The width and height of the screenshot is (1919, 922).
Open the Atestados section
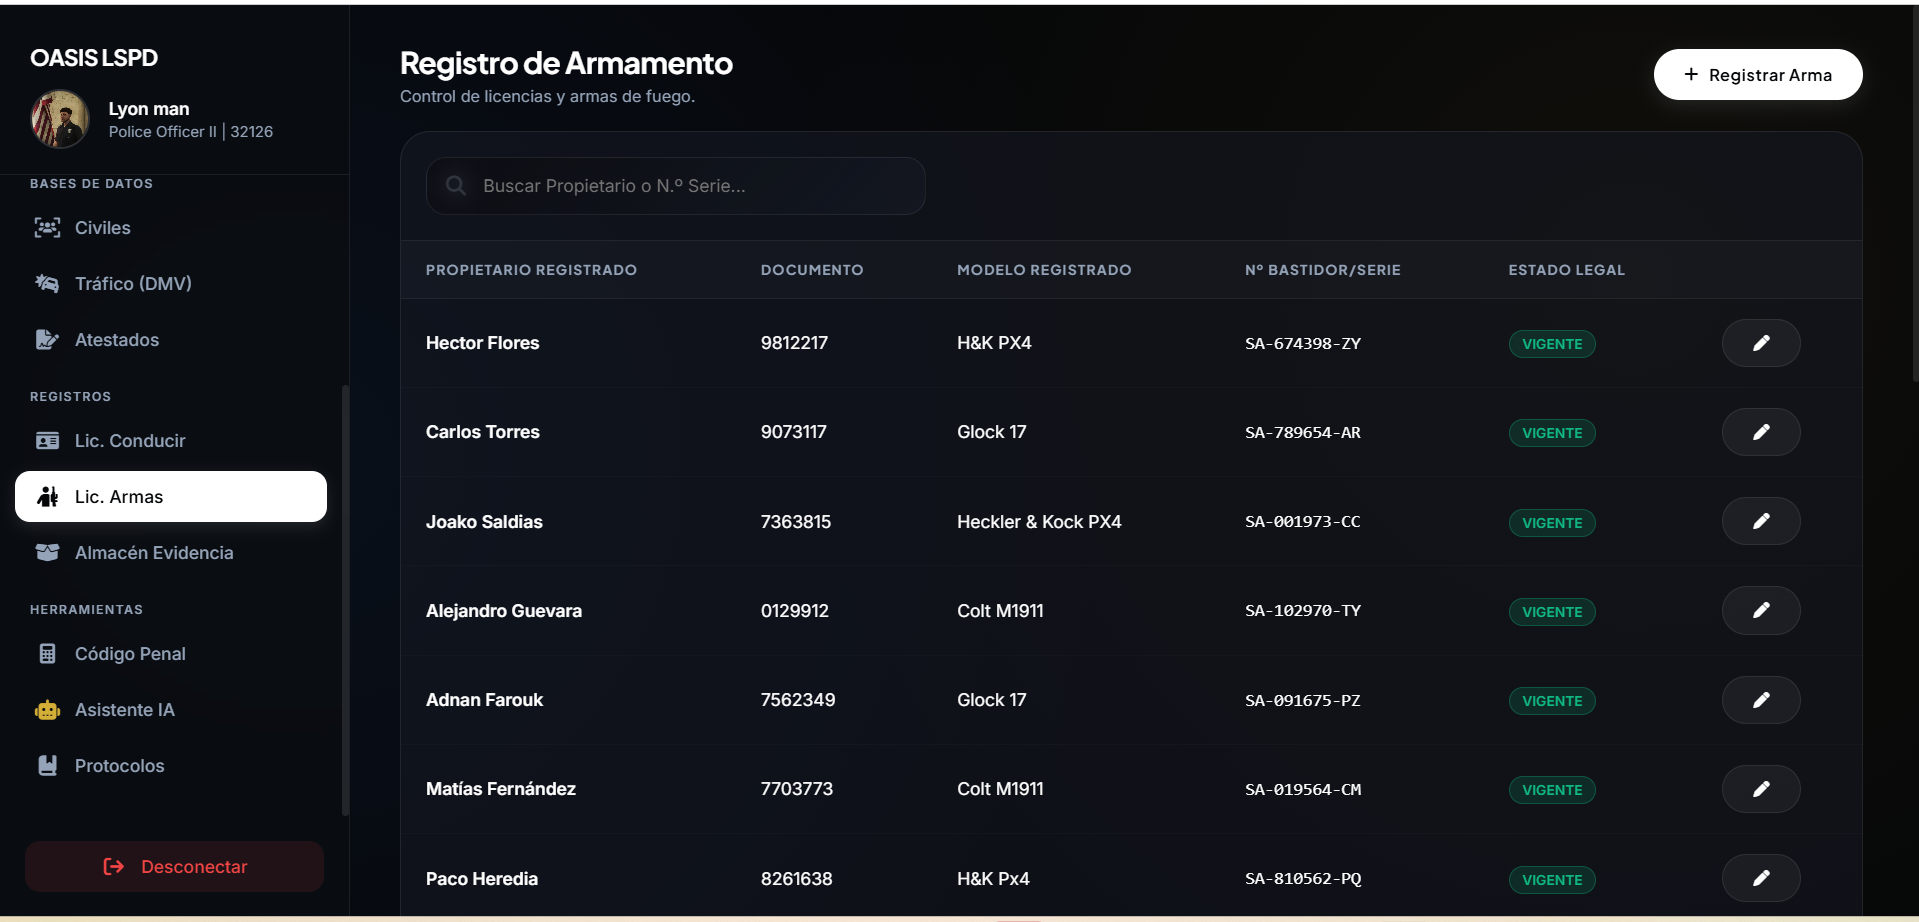point(171,340)
